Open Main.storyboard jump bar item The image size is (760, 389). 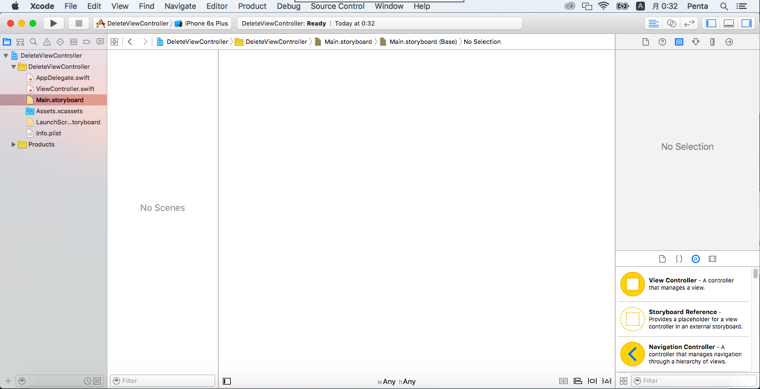click(x=344, y=42)
